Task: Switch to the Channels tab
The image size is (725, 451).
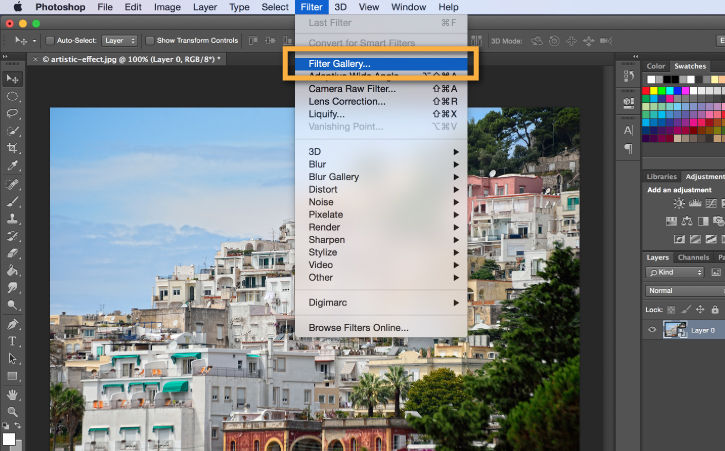Action: pyautogui.click(x=693, y=257)
